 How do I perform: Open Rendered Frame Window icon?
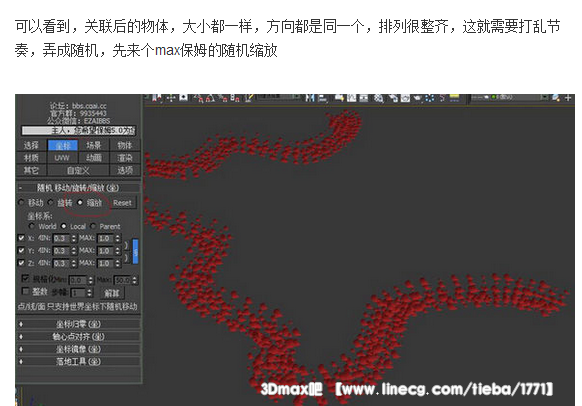pyautogui.click(x=405, y=98)
